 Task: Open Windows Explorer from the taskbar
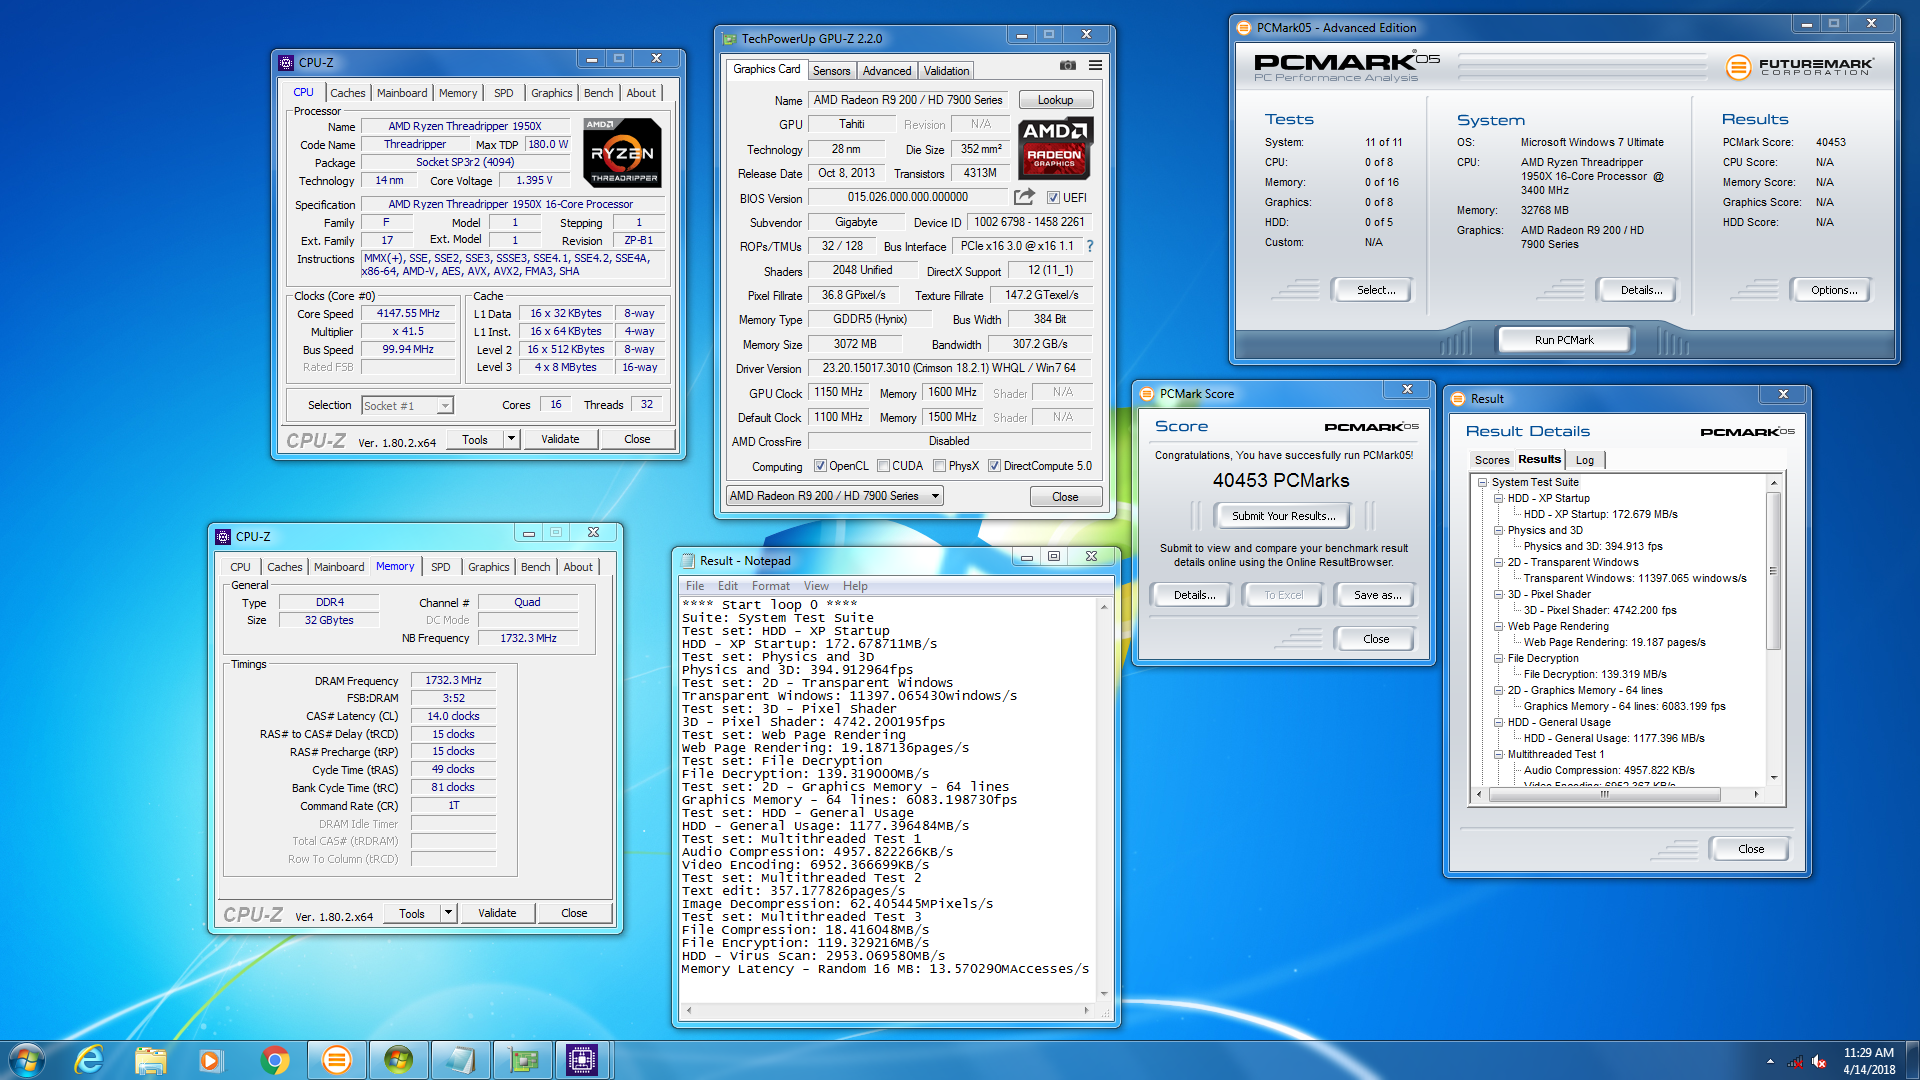point(150,1059)
